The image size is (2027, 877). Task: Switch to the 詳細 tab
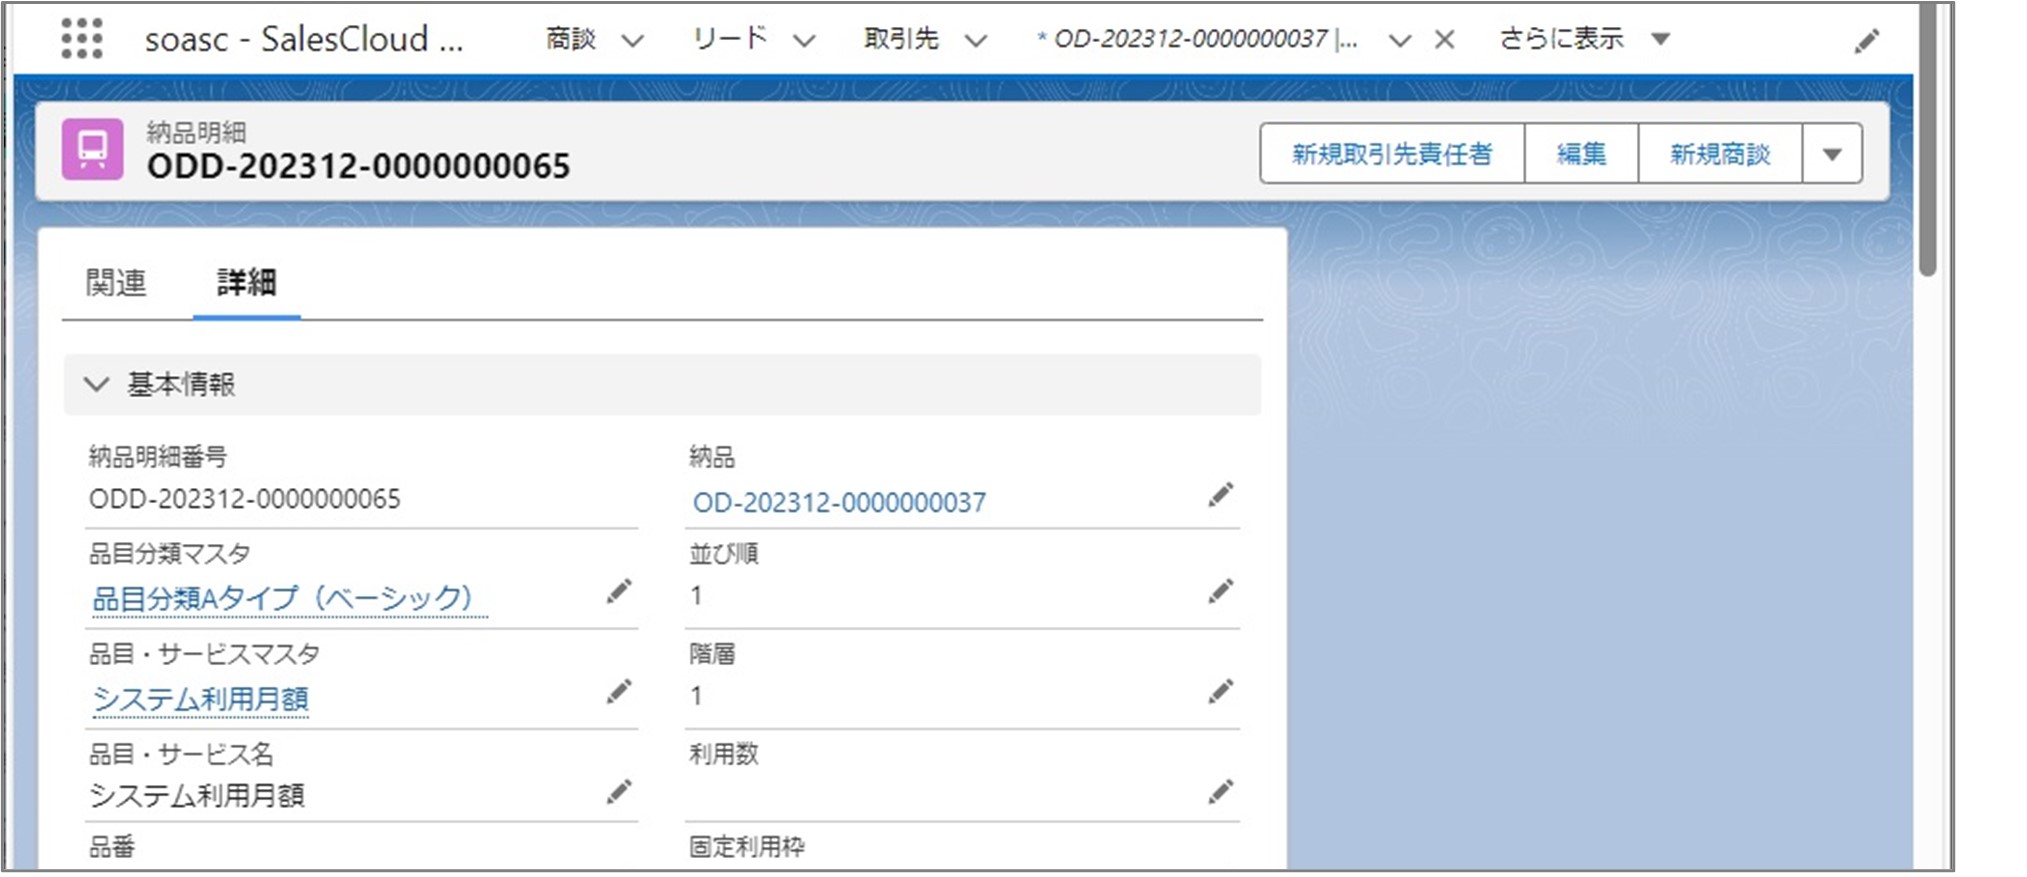tap(246, 283)
